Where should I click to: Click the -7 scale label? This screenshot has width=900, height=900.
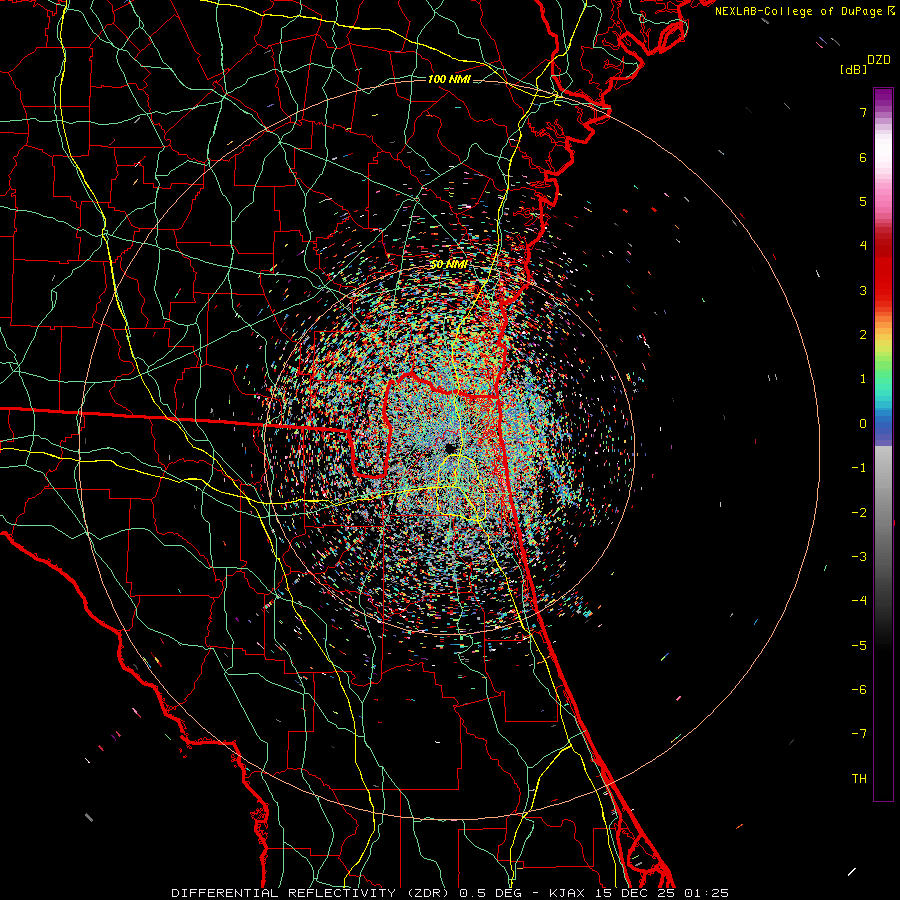coord(859,734)
